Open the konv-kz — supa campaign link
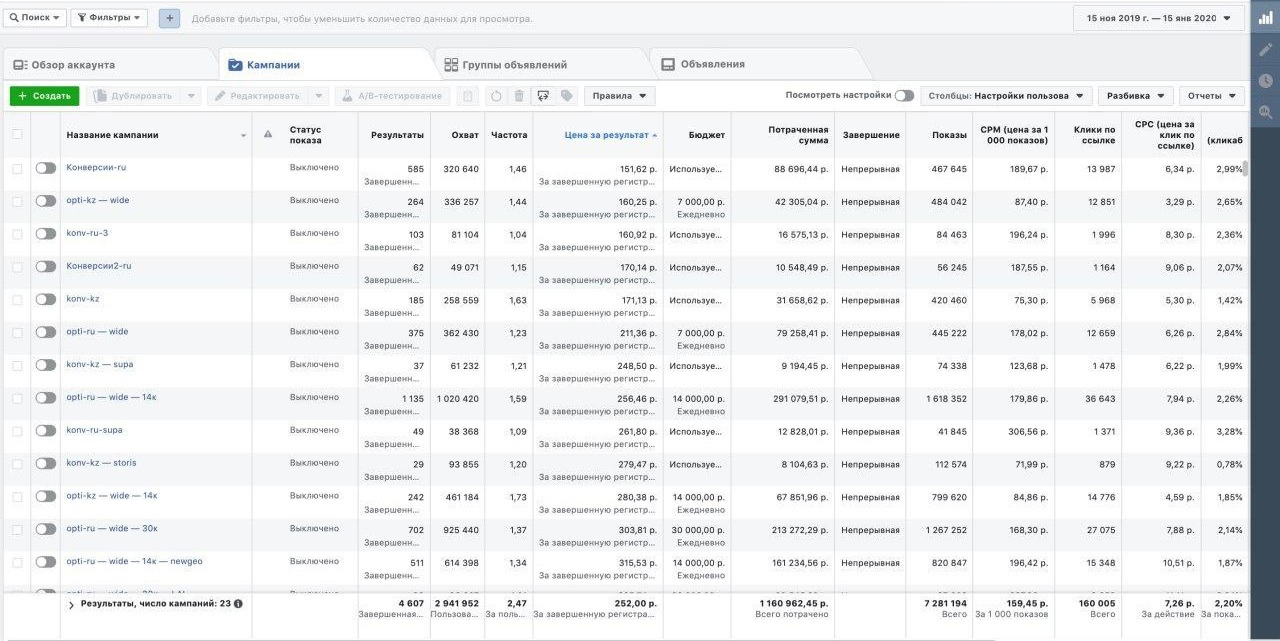Screen dimensions: 1280x641 pyautogui.click(x=100, y=365)
